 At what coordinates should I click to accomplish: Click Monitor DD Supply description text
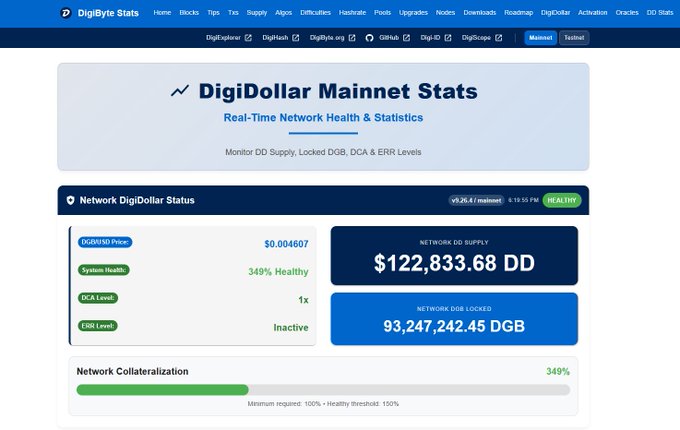323,152
